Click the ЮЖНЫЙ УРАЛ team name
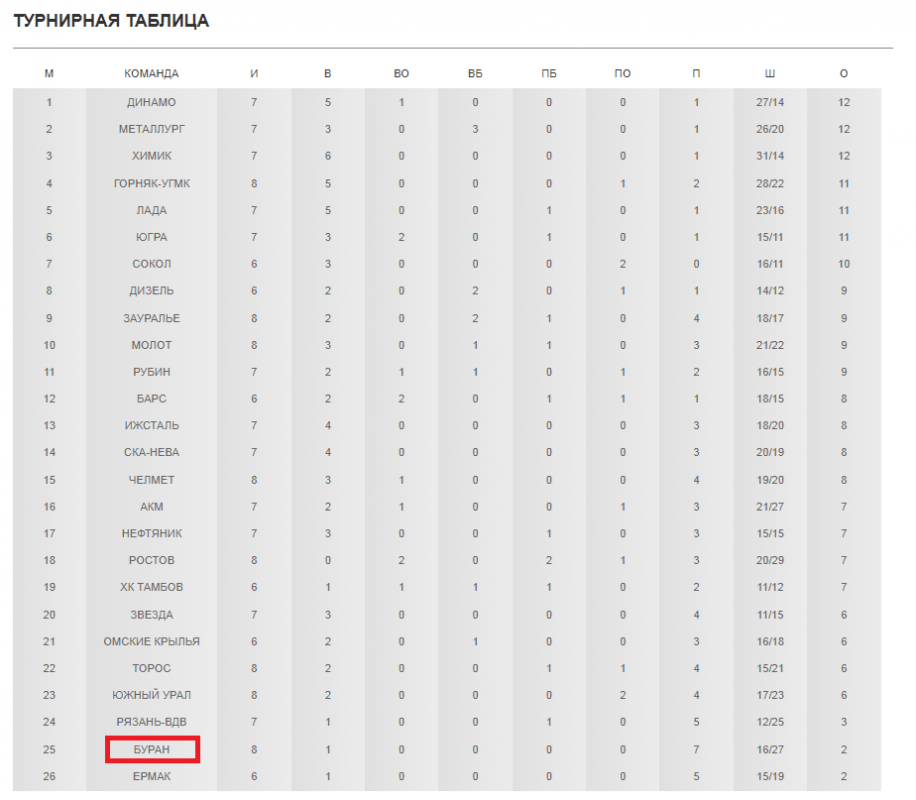The width and height of the screenshot is (916, 800). click(x=151, y=696)
